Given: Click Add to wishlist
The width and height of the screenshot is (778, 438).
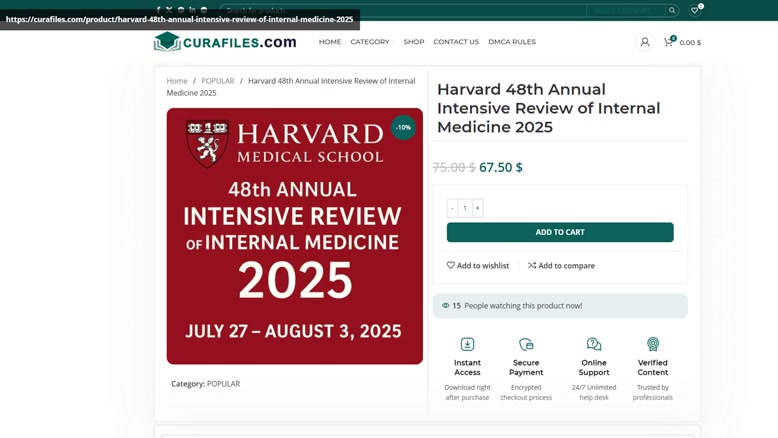Looking at the screenshot, I should [478, 265].
